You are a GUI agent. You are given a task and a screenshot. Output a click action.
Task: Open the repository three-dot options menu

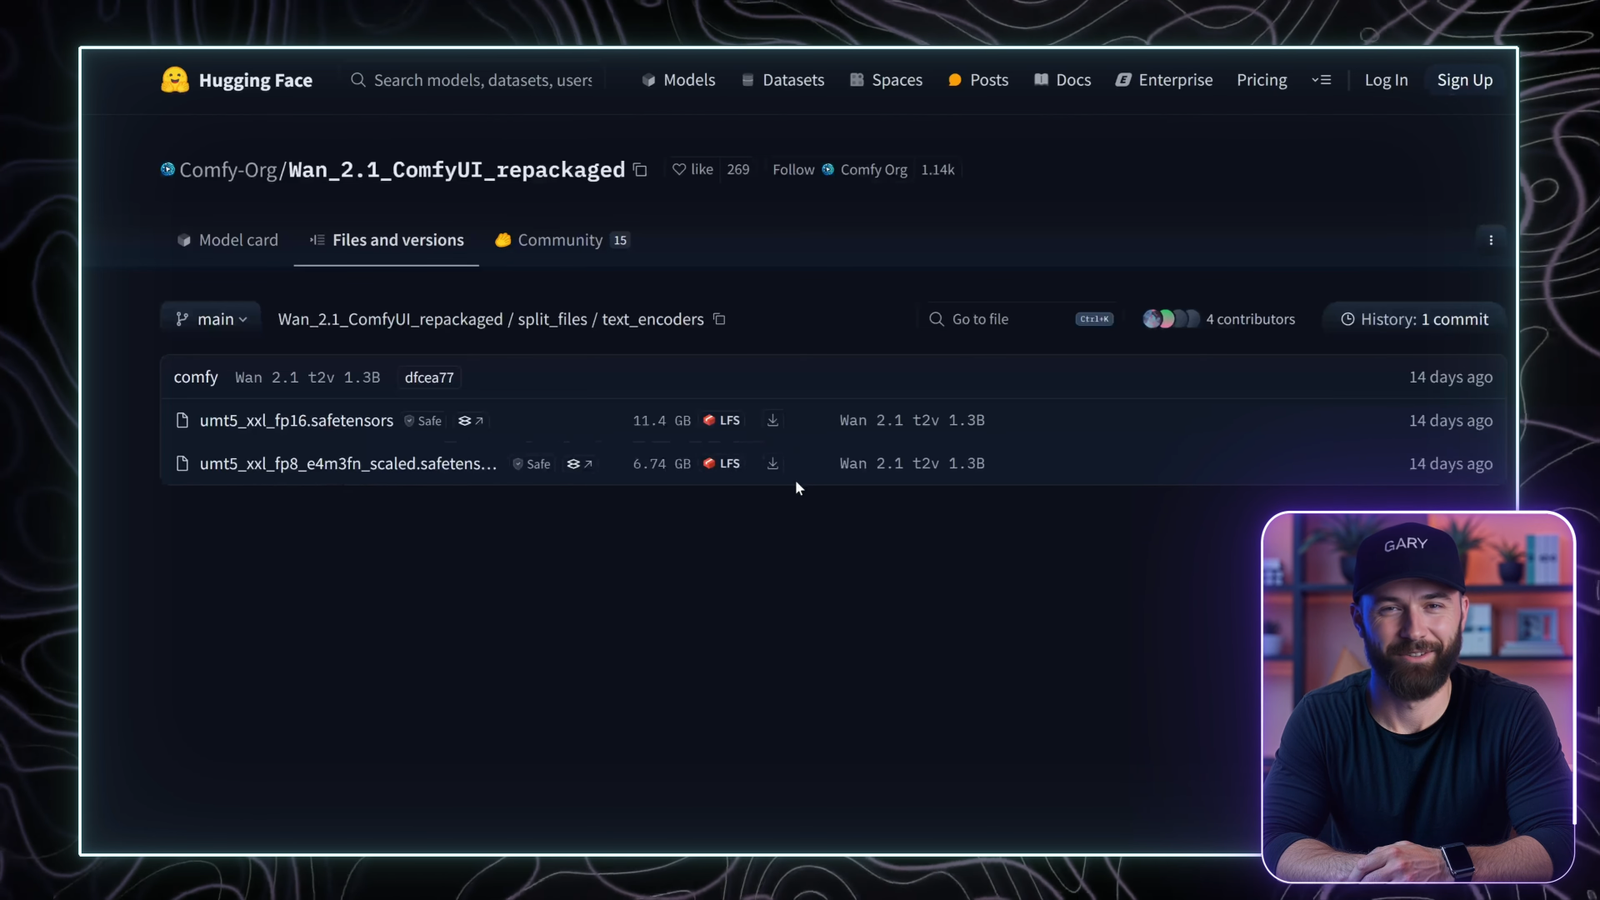coord(1491,240)
